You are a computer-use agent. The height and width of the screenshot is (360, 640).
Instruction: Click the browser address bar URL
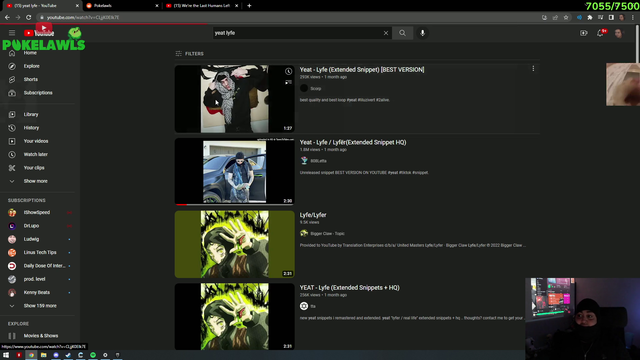click(83, 18)
